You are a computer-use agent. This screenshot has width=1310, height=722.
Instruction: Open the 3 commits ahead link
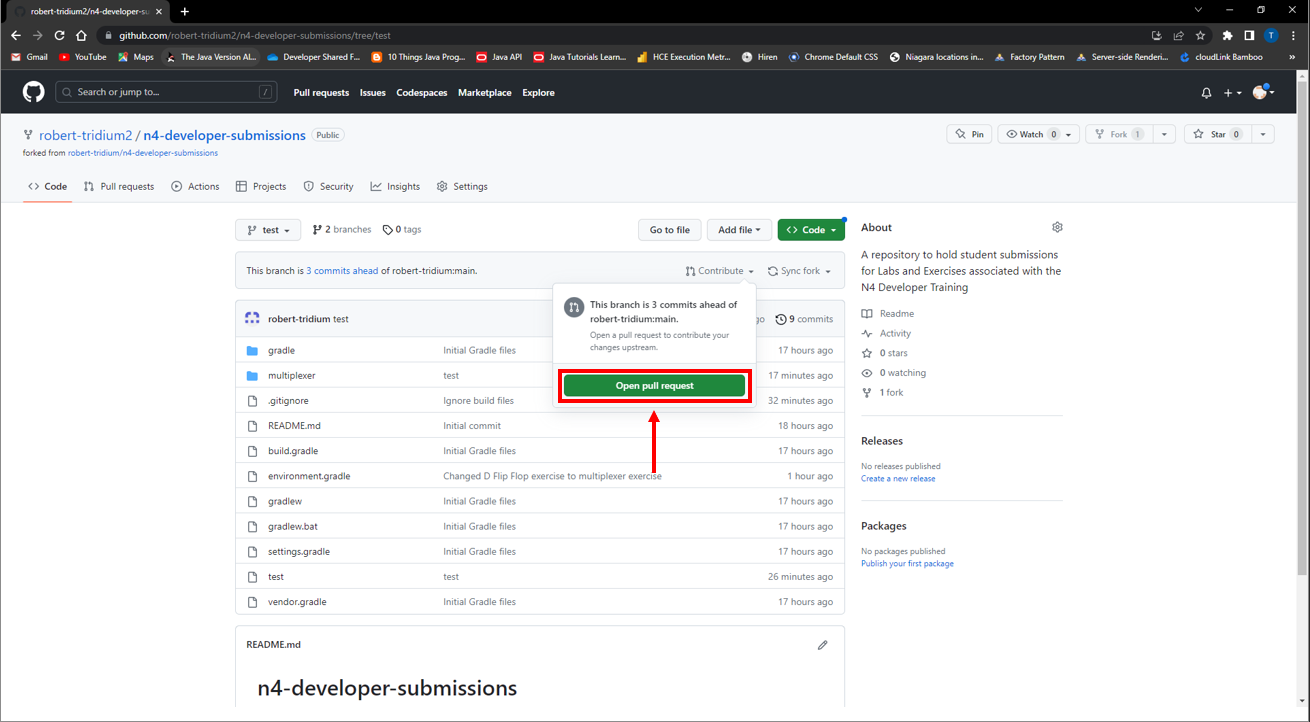342,271
